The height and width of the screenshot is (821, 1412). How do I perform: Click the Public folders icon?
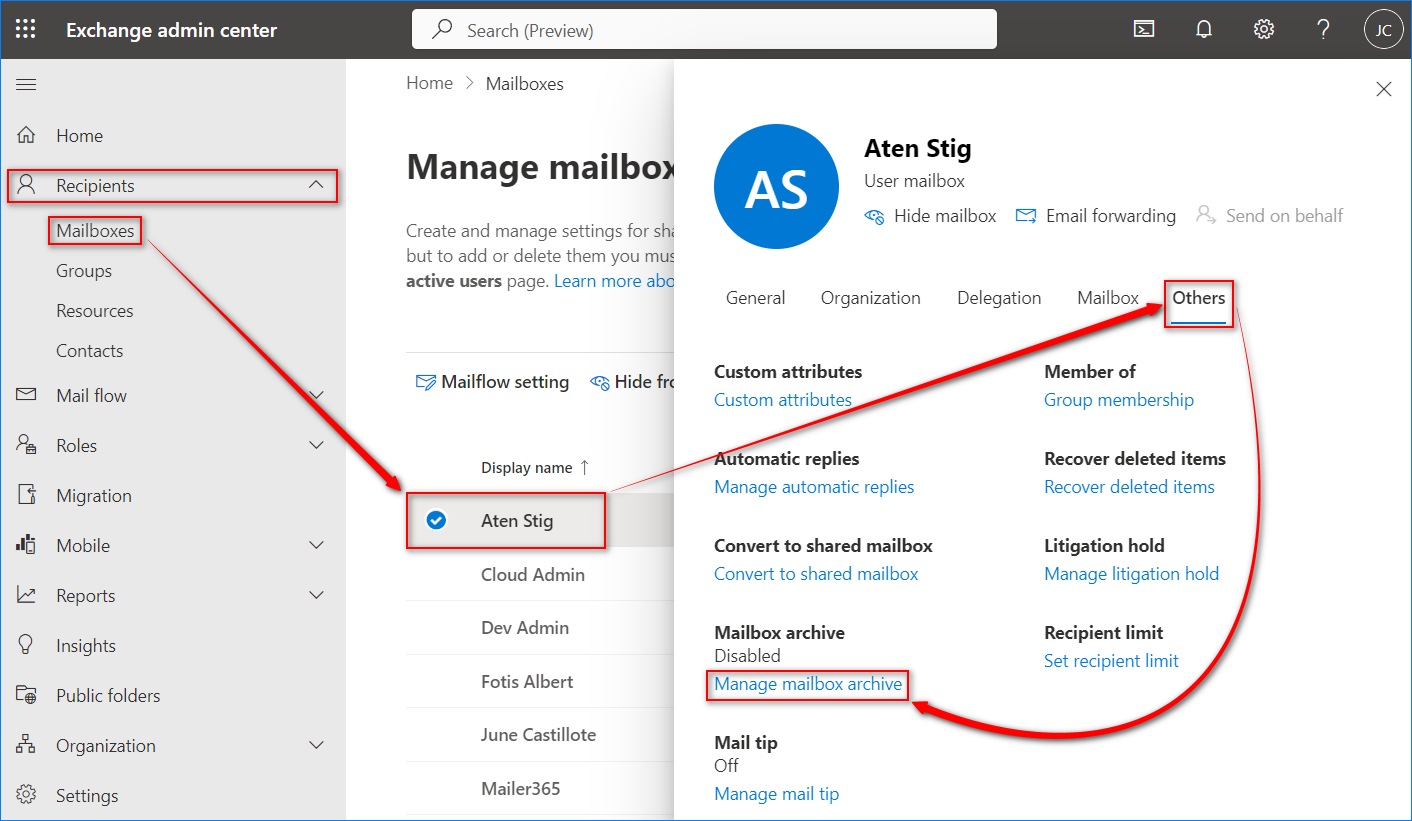[27, 695]
